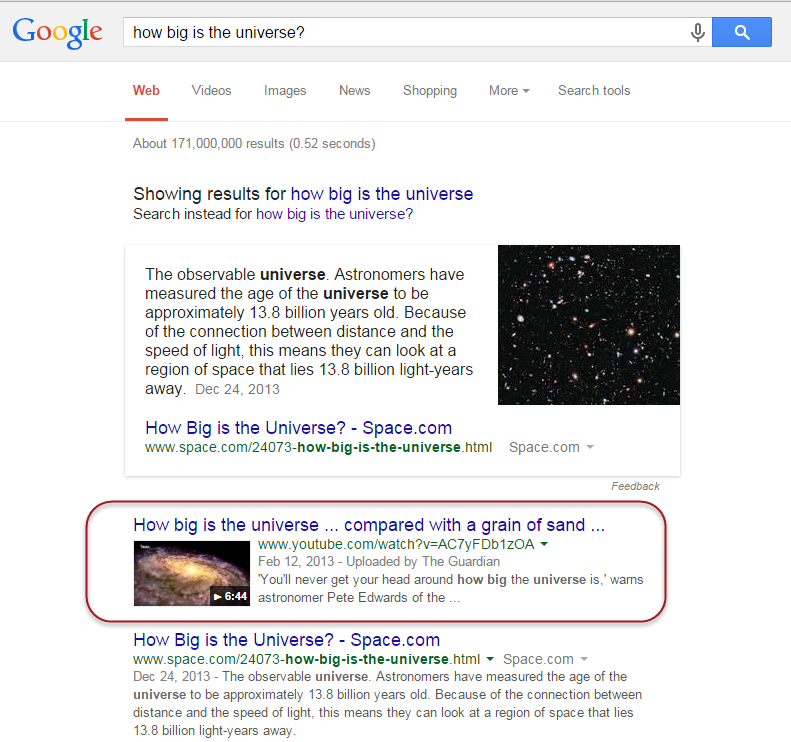Open green arrow menu beside YouTube URL

pos(544,544)
